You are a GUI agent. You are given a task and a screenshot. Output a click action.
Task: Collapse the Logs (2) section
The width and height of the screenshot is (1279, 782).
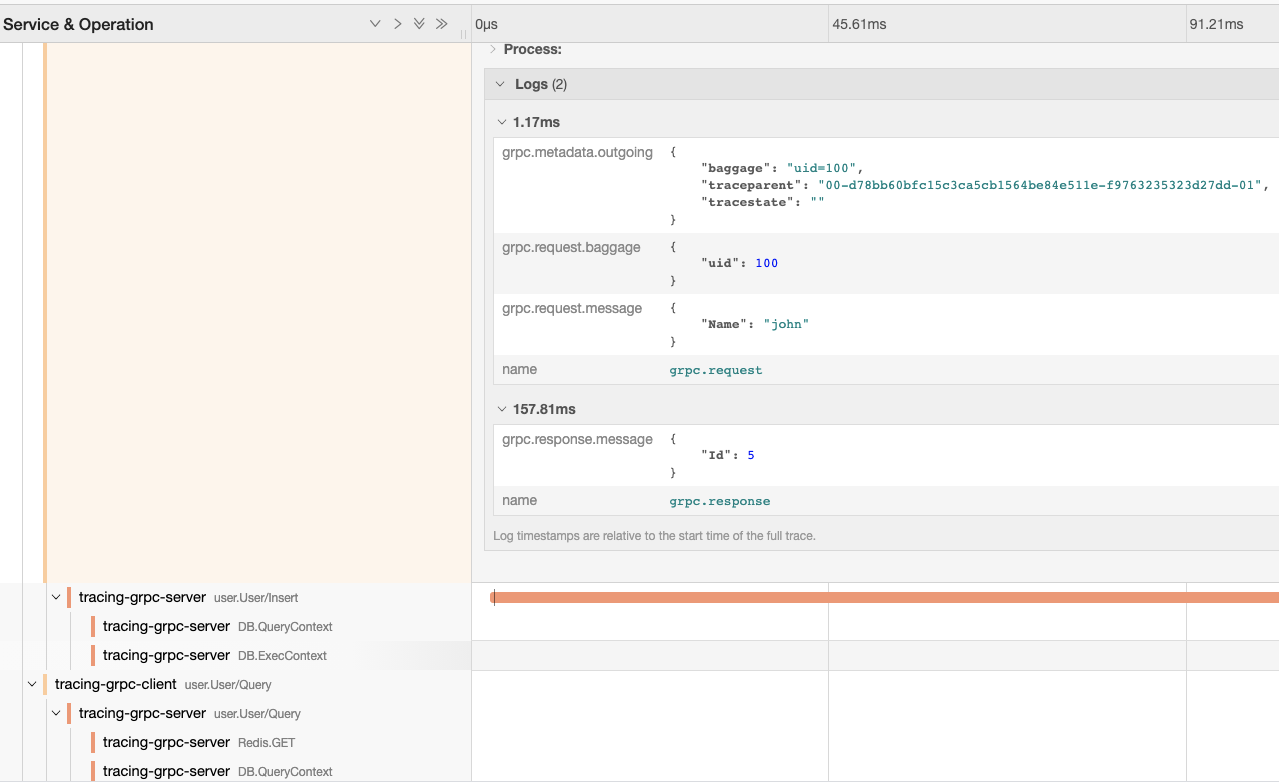(x=540, y=84)
